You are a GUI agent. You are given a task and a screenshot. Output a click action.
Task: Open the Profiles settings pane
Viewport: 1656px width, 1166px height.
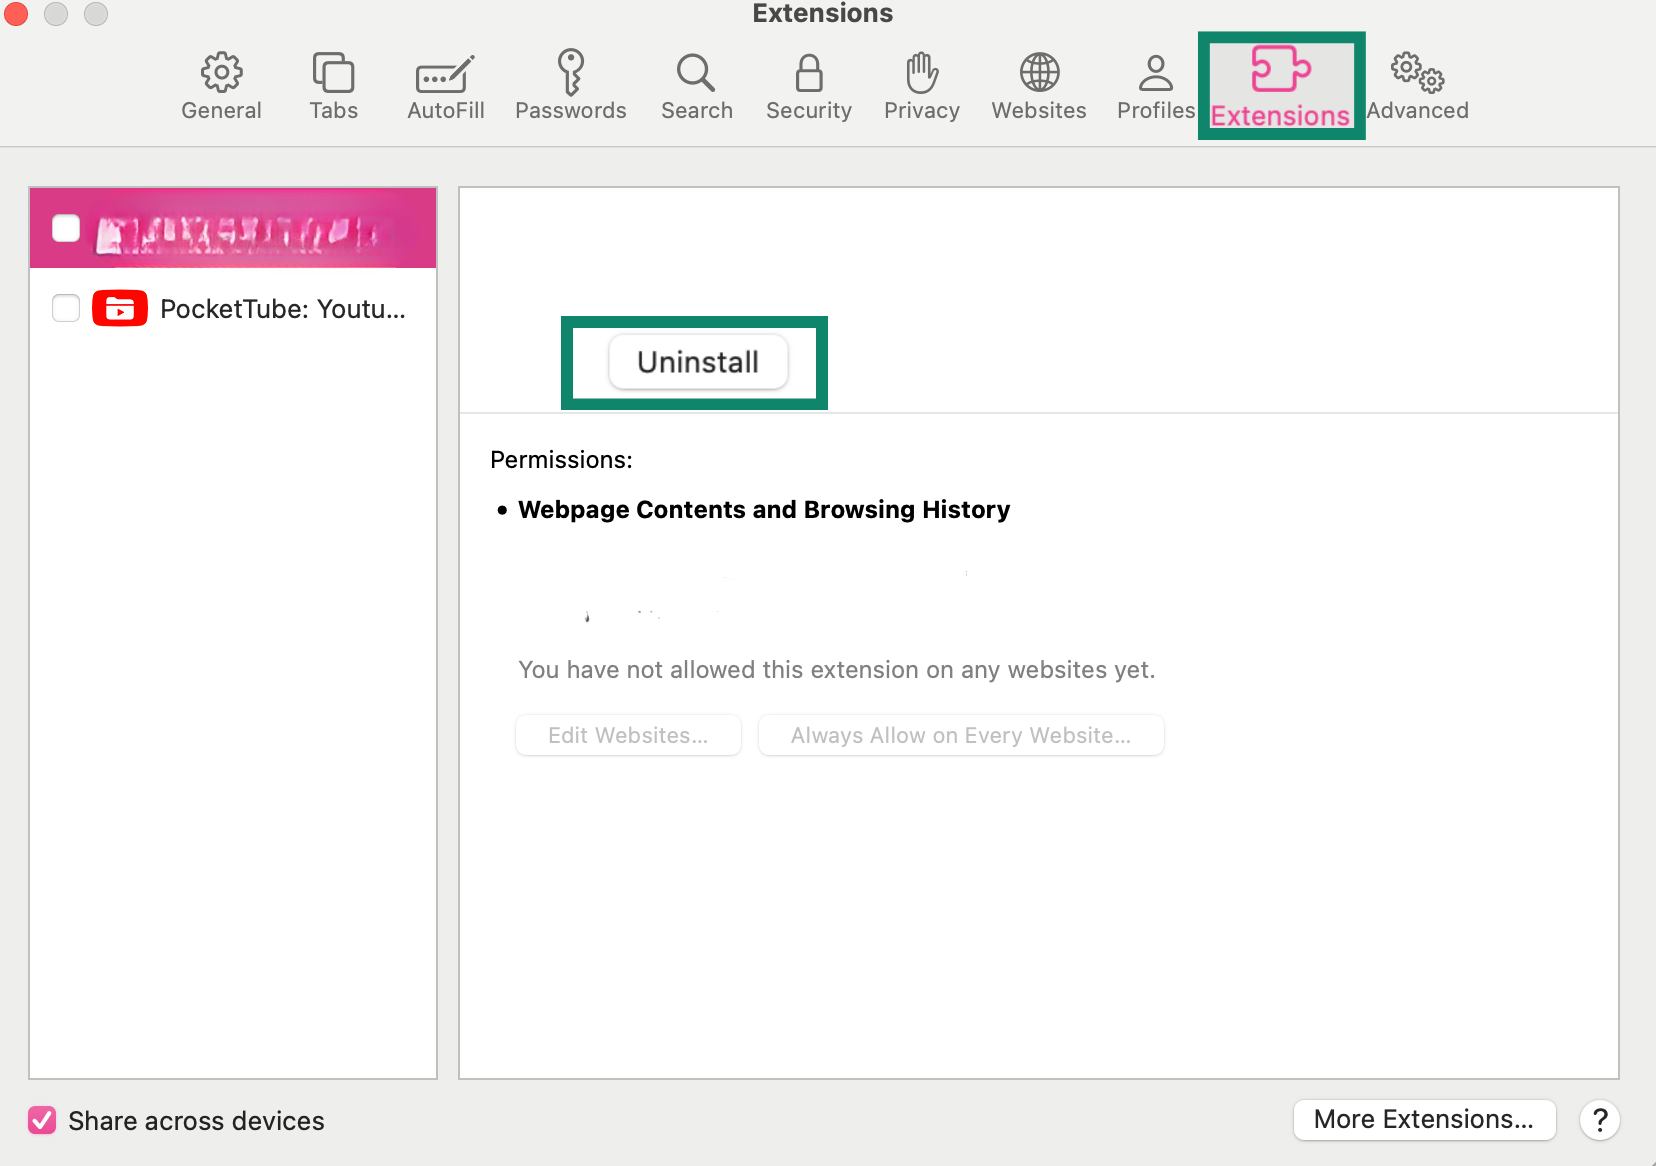(1155, 85)
